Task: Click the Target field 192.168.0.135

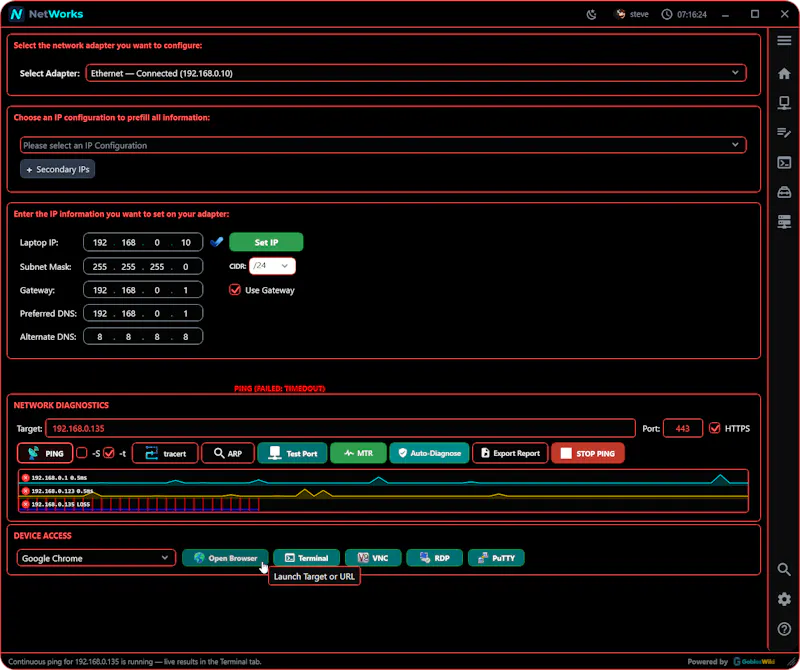Action: coord(340,428)
